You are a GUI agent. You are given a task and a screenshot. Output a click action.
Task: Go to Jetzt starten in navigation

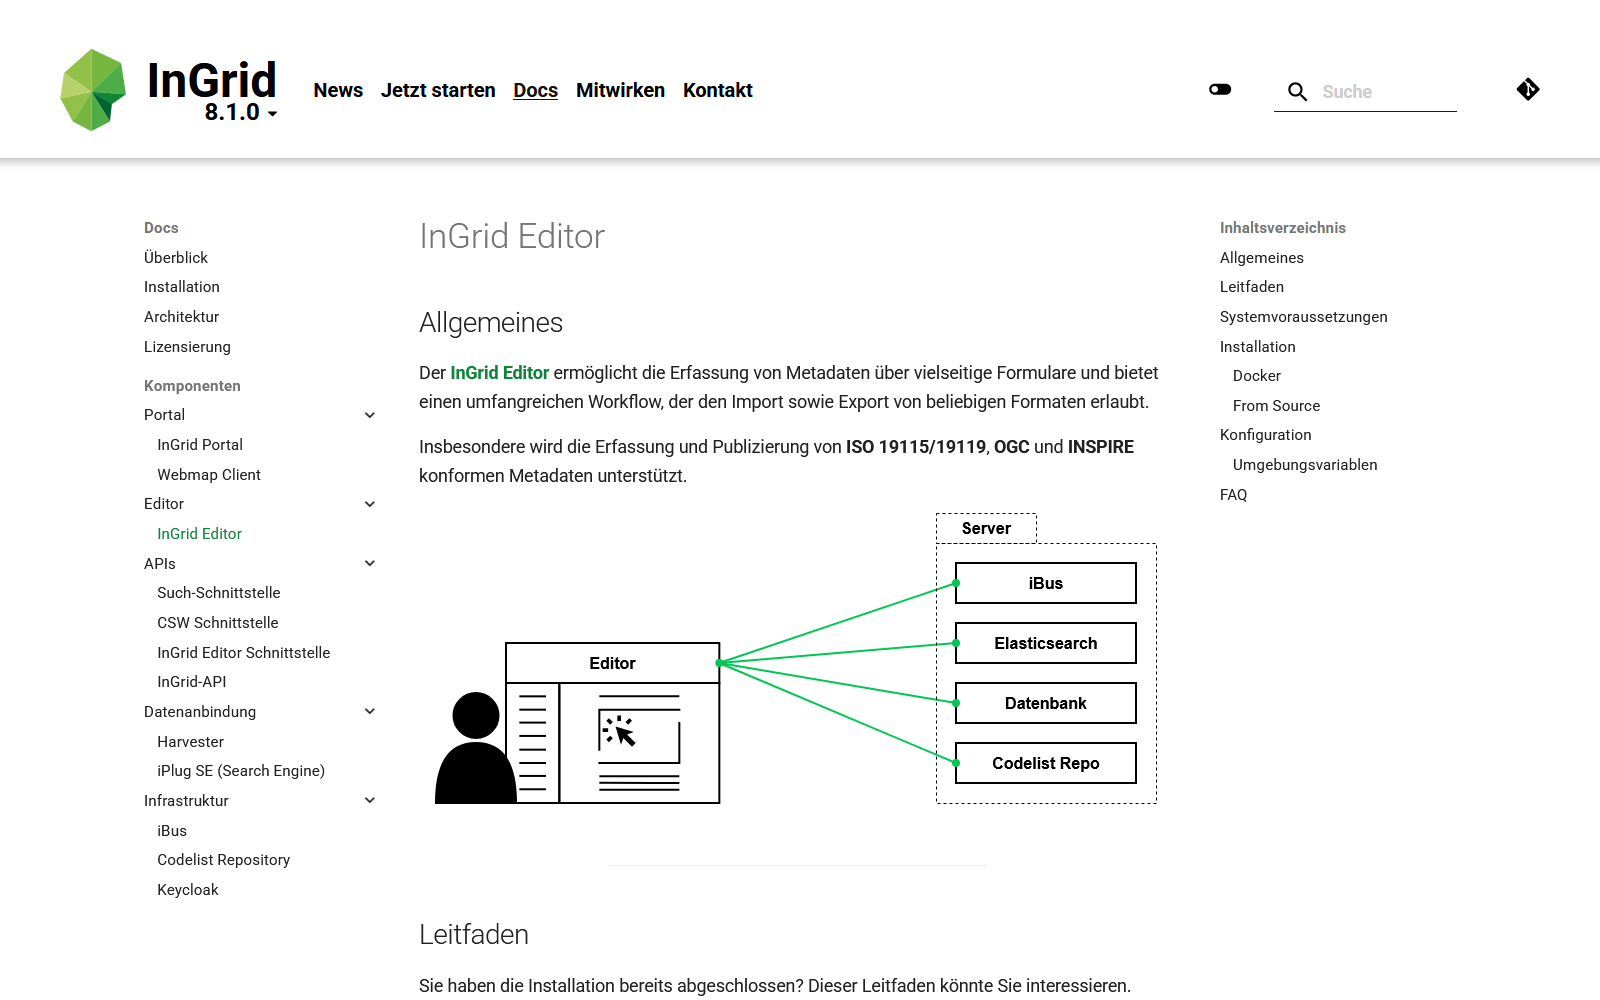pyautogui.click(x=438, y=90)
